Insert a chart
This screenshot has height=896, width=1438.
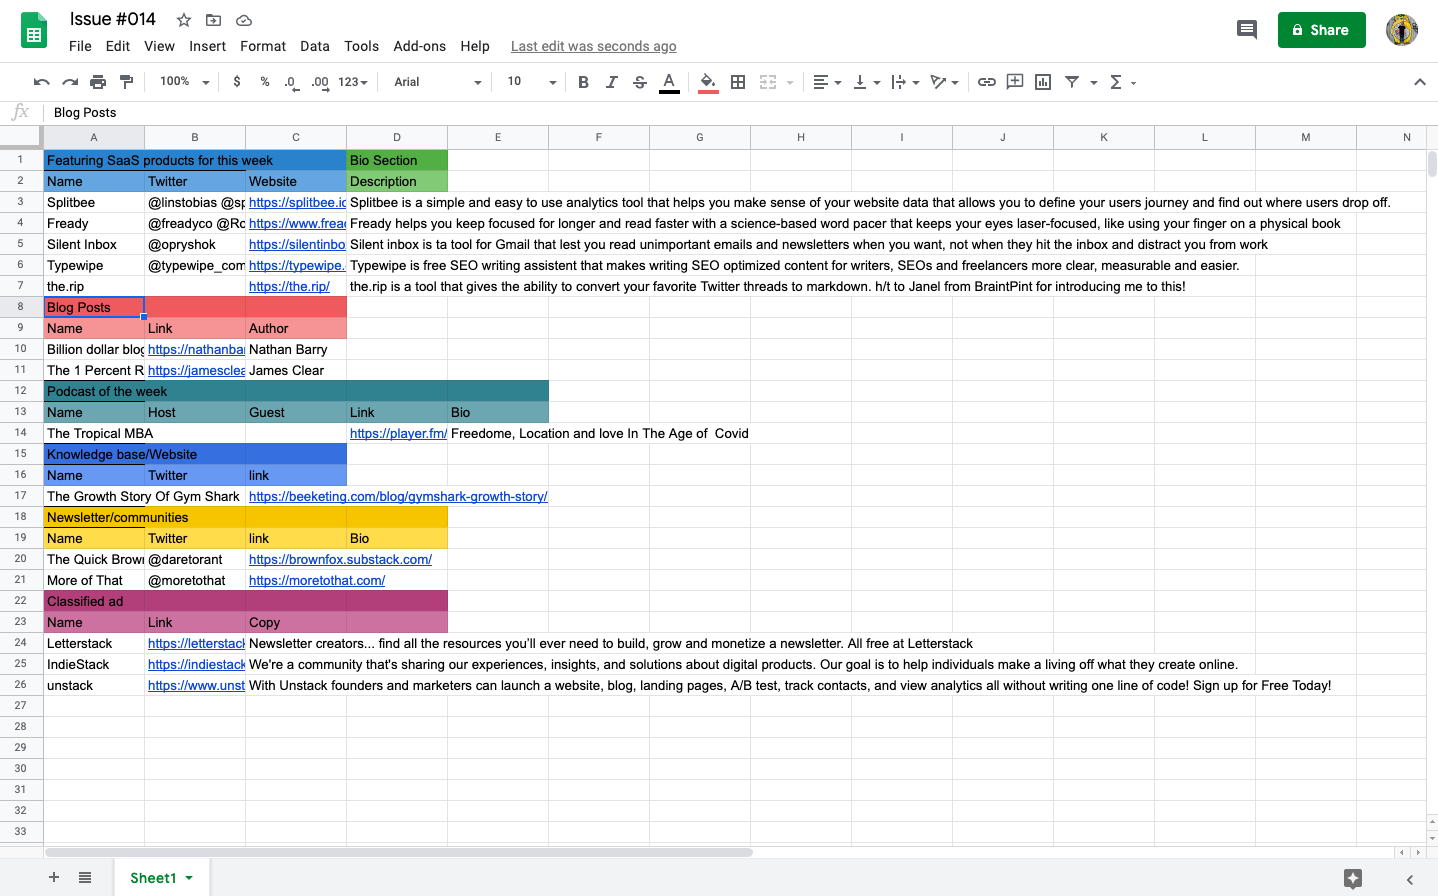(x=1042, y=81)
